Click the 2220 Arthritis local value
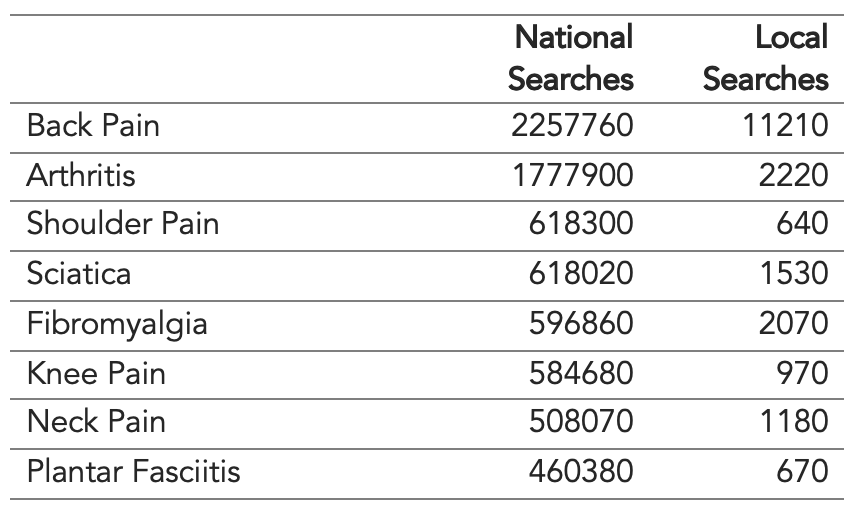862x506 pixels. 793,175
